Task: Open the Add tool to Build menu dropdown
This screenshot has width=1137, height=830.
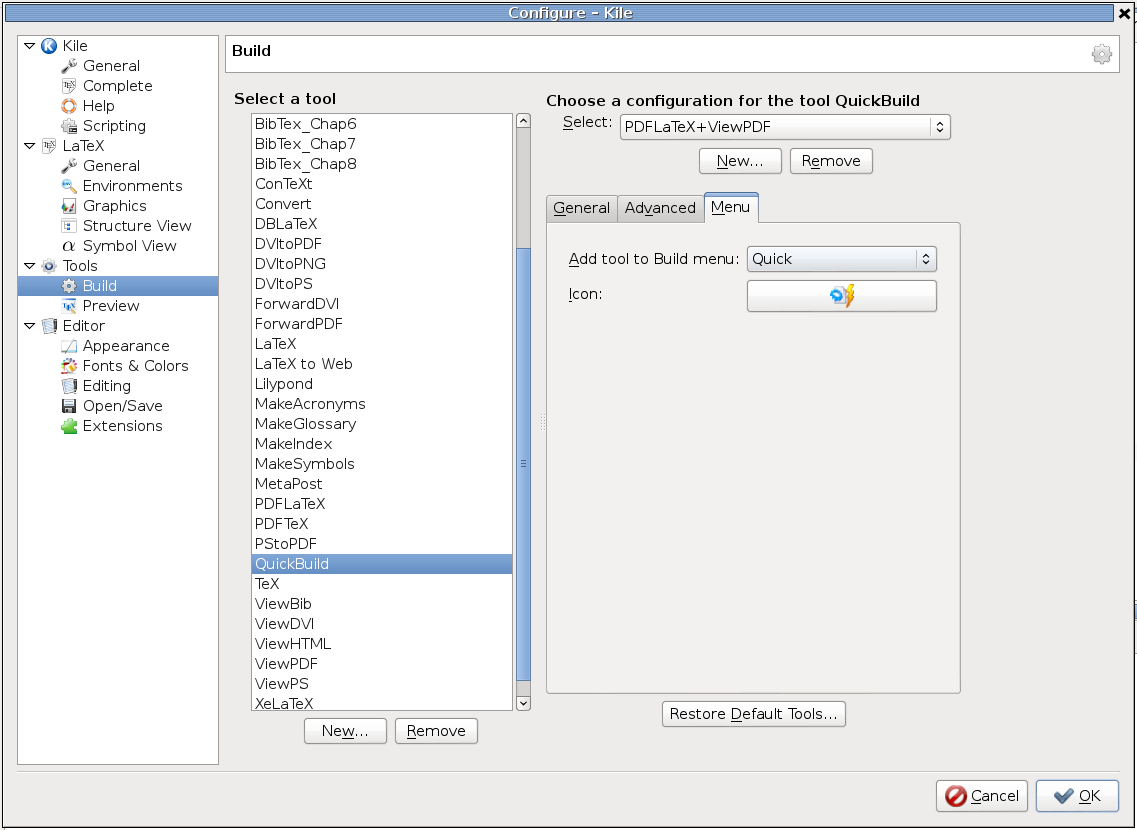Action: coord(841,259)
